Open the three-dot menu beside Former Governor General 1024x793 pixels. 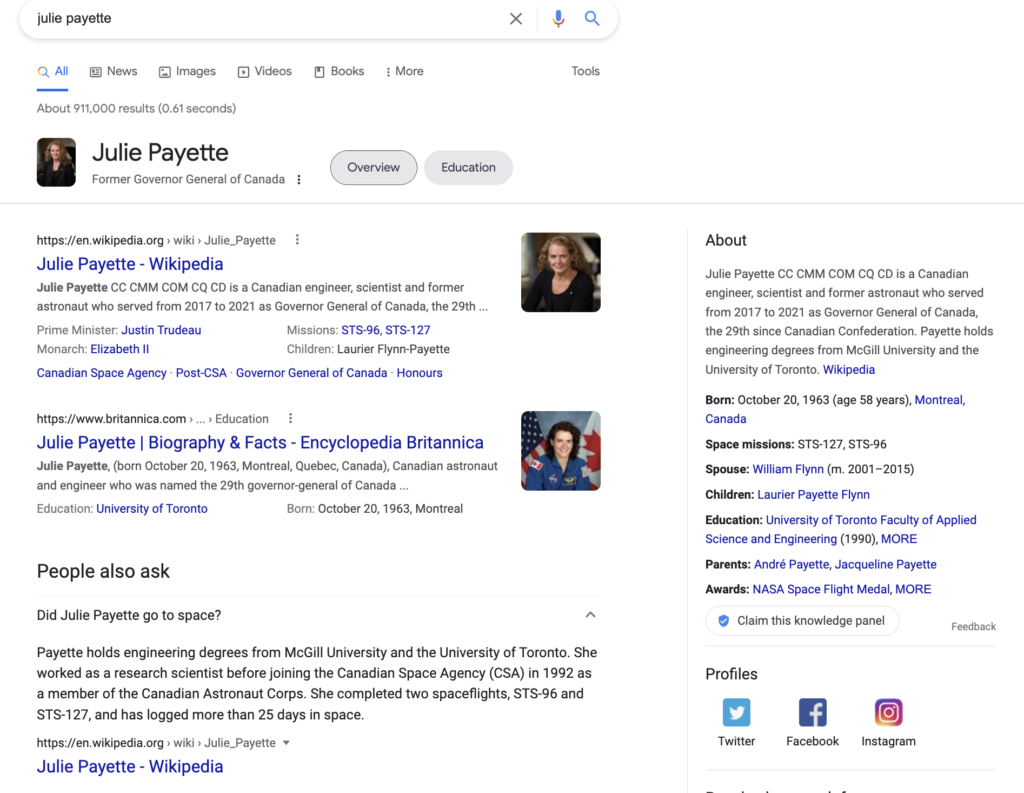299,180
